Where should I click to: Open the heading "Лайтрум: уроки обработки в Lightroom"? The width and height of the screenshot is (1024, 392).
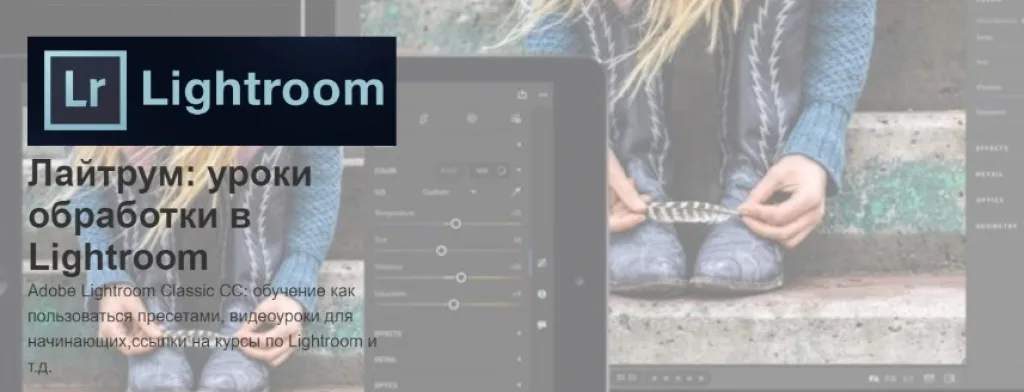tap(170, 217)
